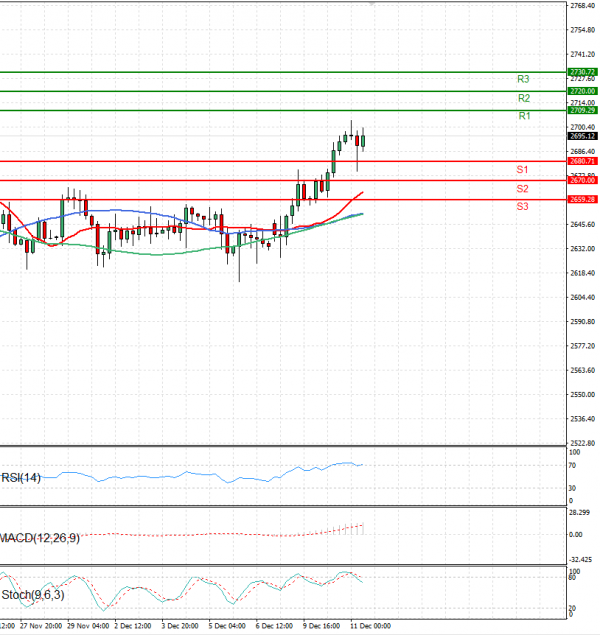This screenshot has height=635, width=600.
Task: Click the 6 Dec 12:00 time label
Action: (x=274, y=626)
